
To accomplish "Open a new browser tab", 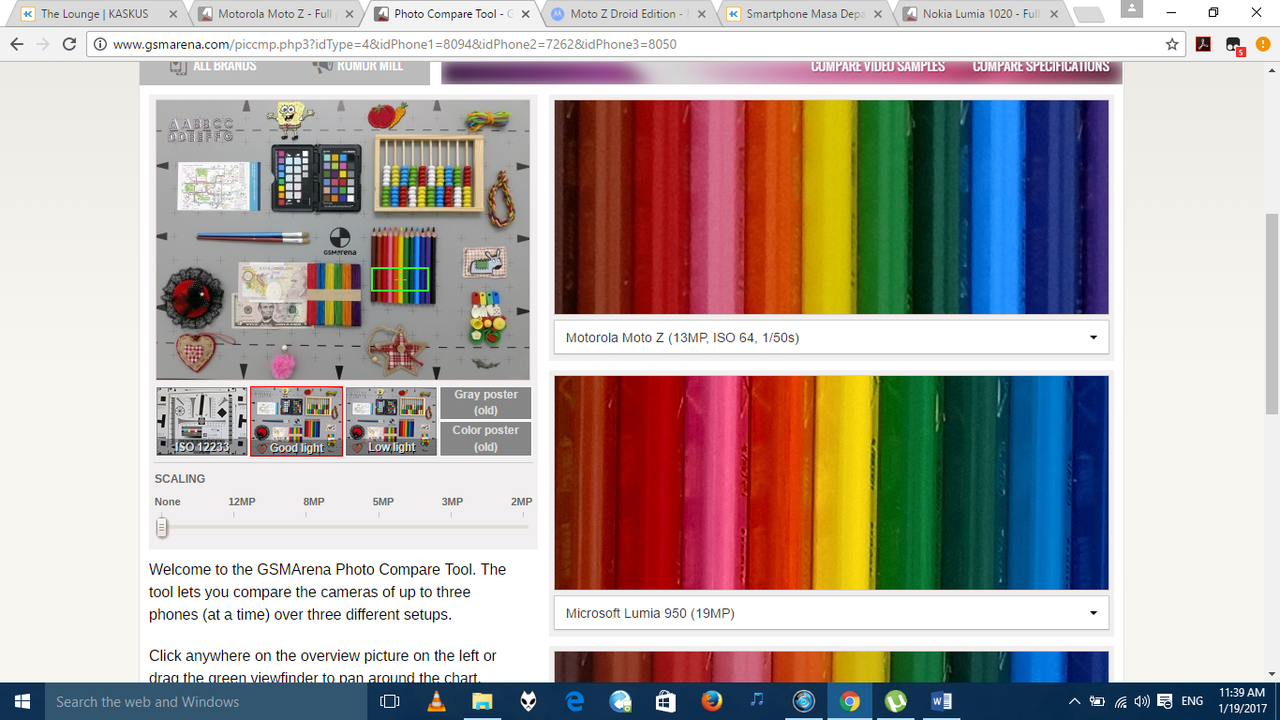I will click(1090, 14).
